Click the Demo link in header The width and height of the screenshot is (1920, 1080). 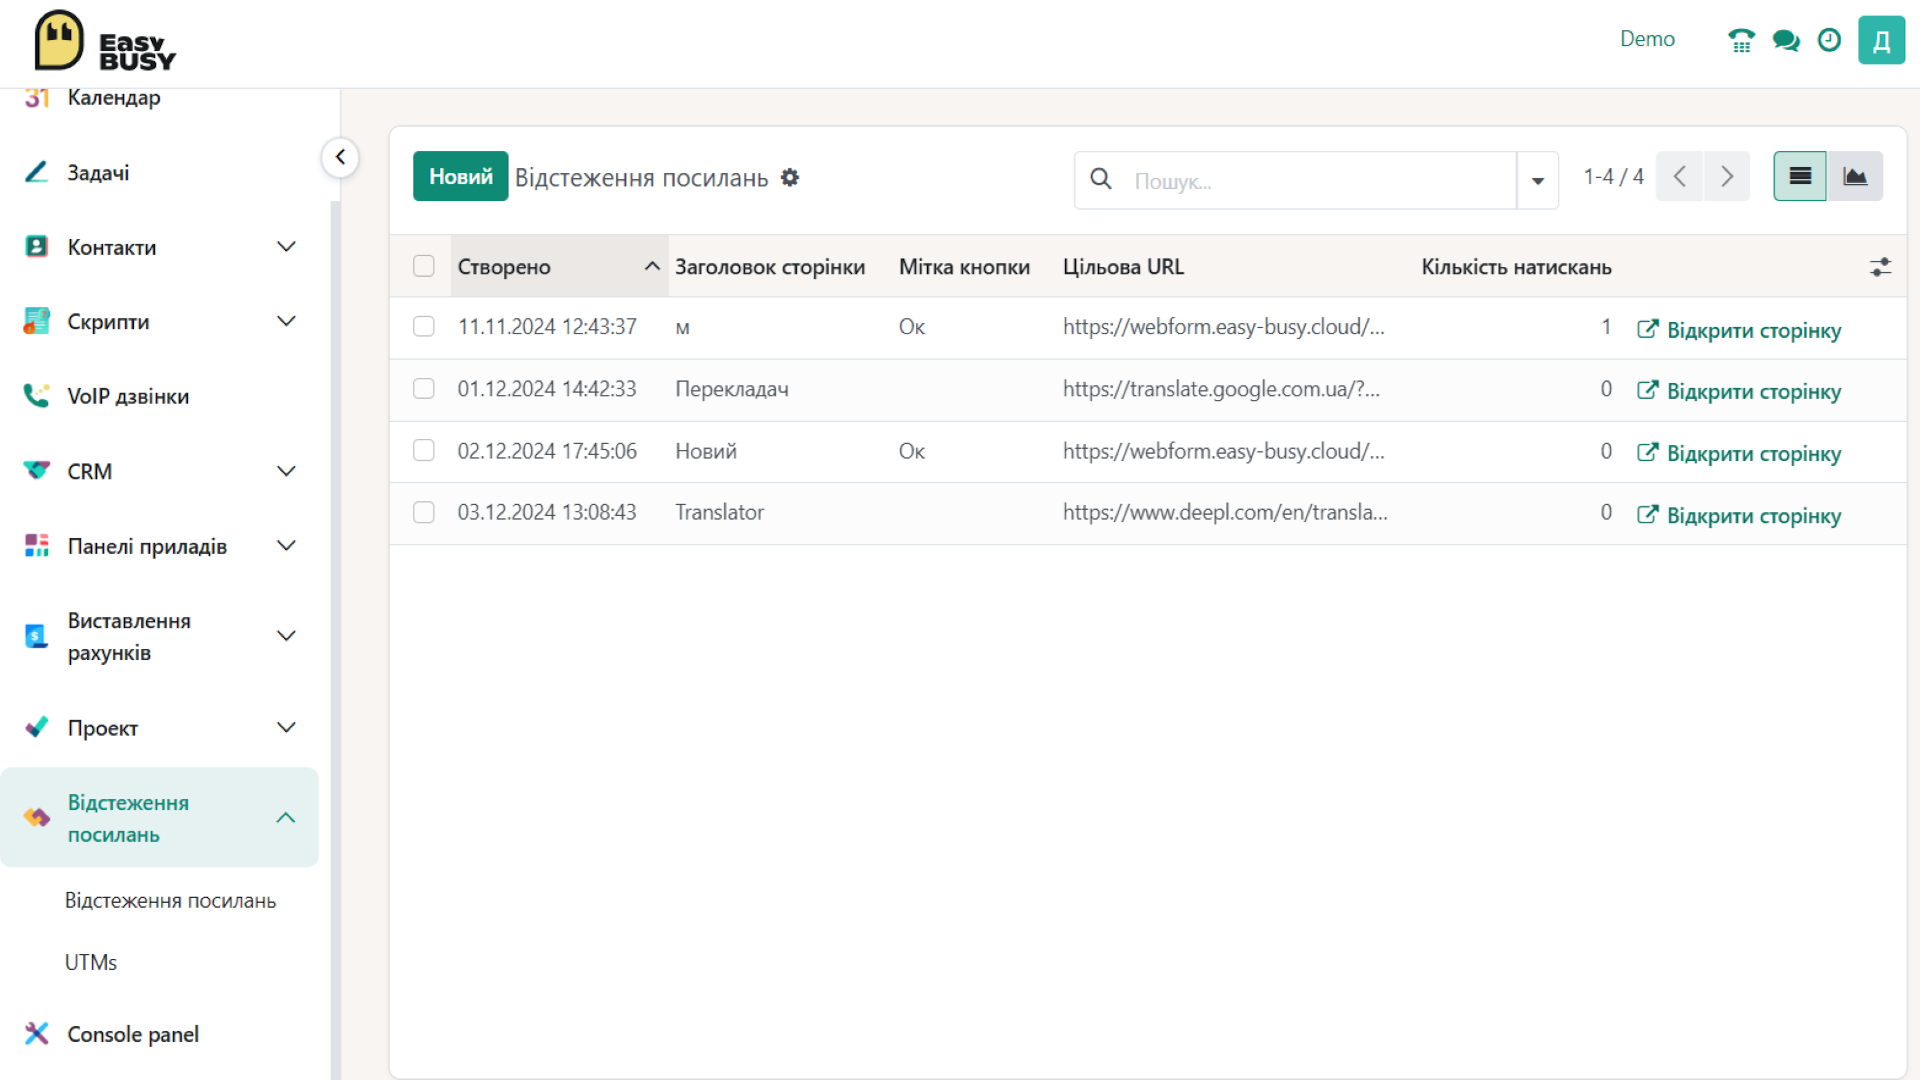tap(1647, 39)
